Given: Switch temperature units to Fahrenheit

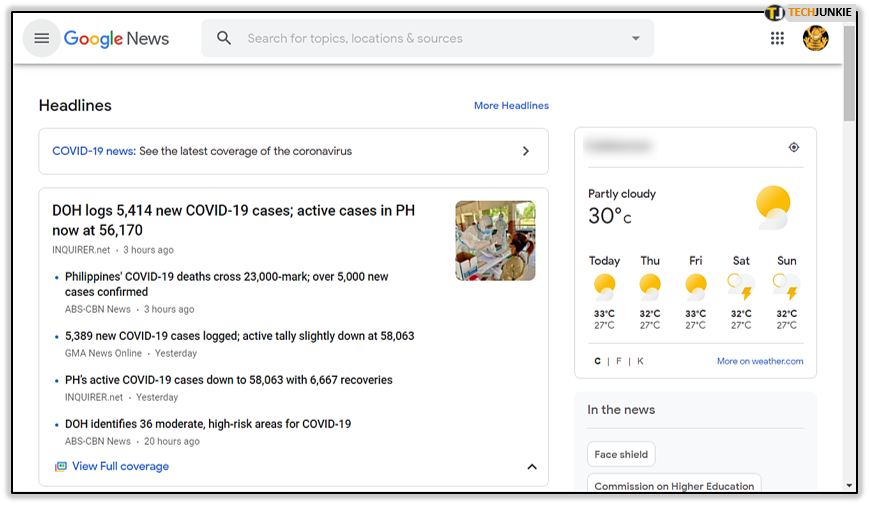Looking at the screenshot, I should [x=618, y=361].
